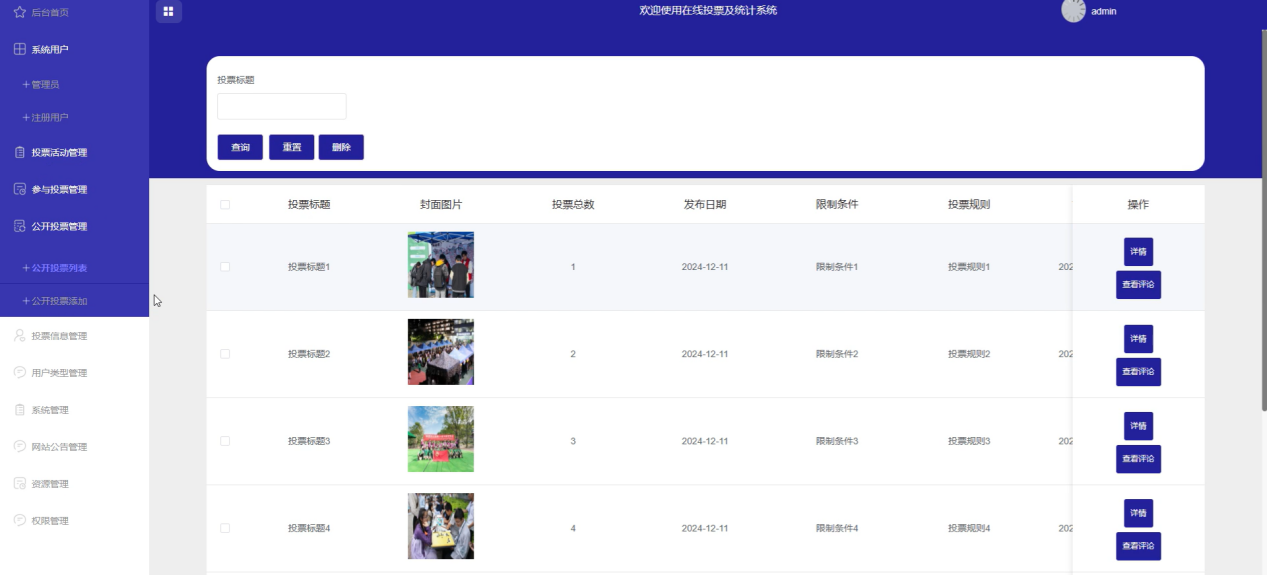1267x575 pixels.
Task: Click the 封面图片 column header
Action: point(441,204)
